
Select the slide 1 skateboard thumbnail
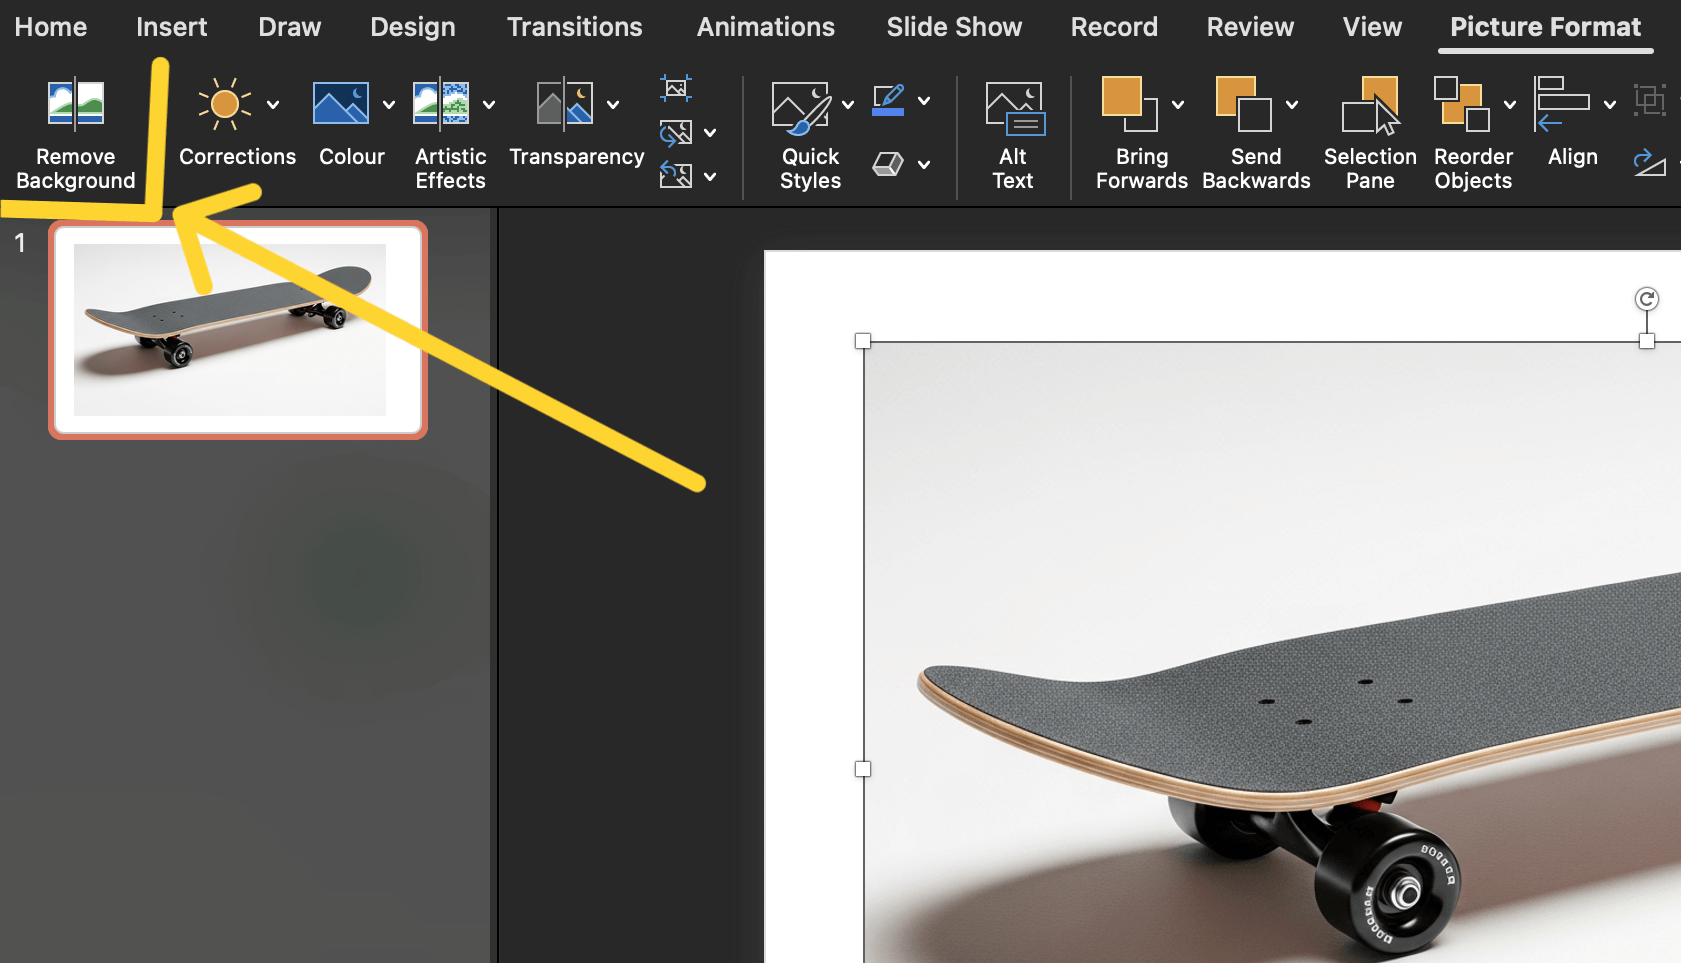tap(238, 330)
